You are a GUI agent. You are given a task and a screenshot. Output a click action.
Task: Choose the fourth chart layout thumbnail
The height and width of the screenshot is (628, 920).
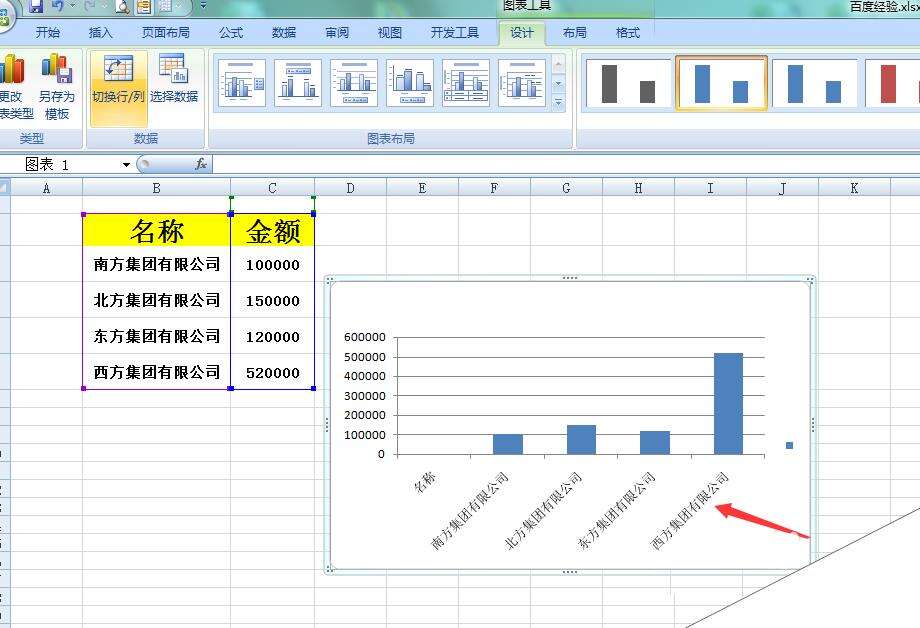(410, 83)
